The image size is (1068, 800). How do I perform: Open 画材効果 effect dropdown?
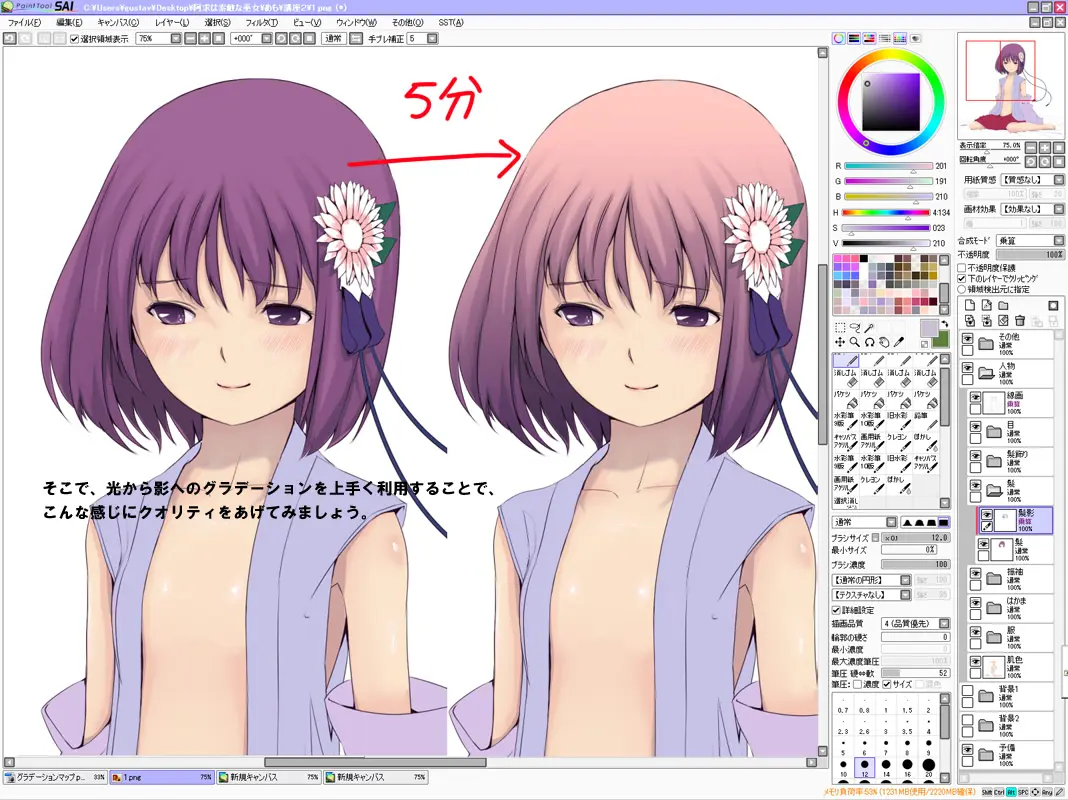(x=1058, y=209)
